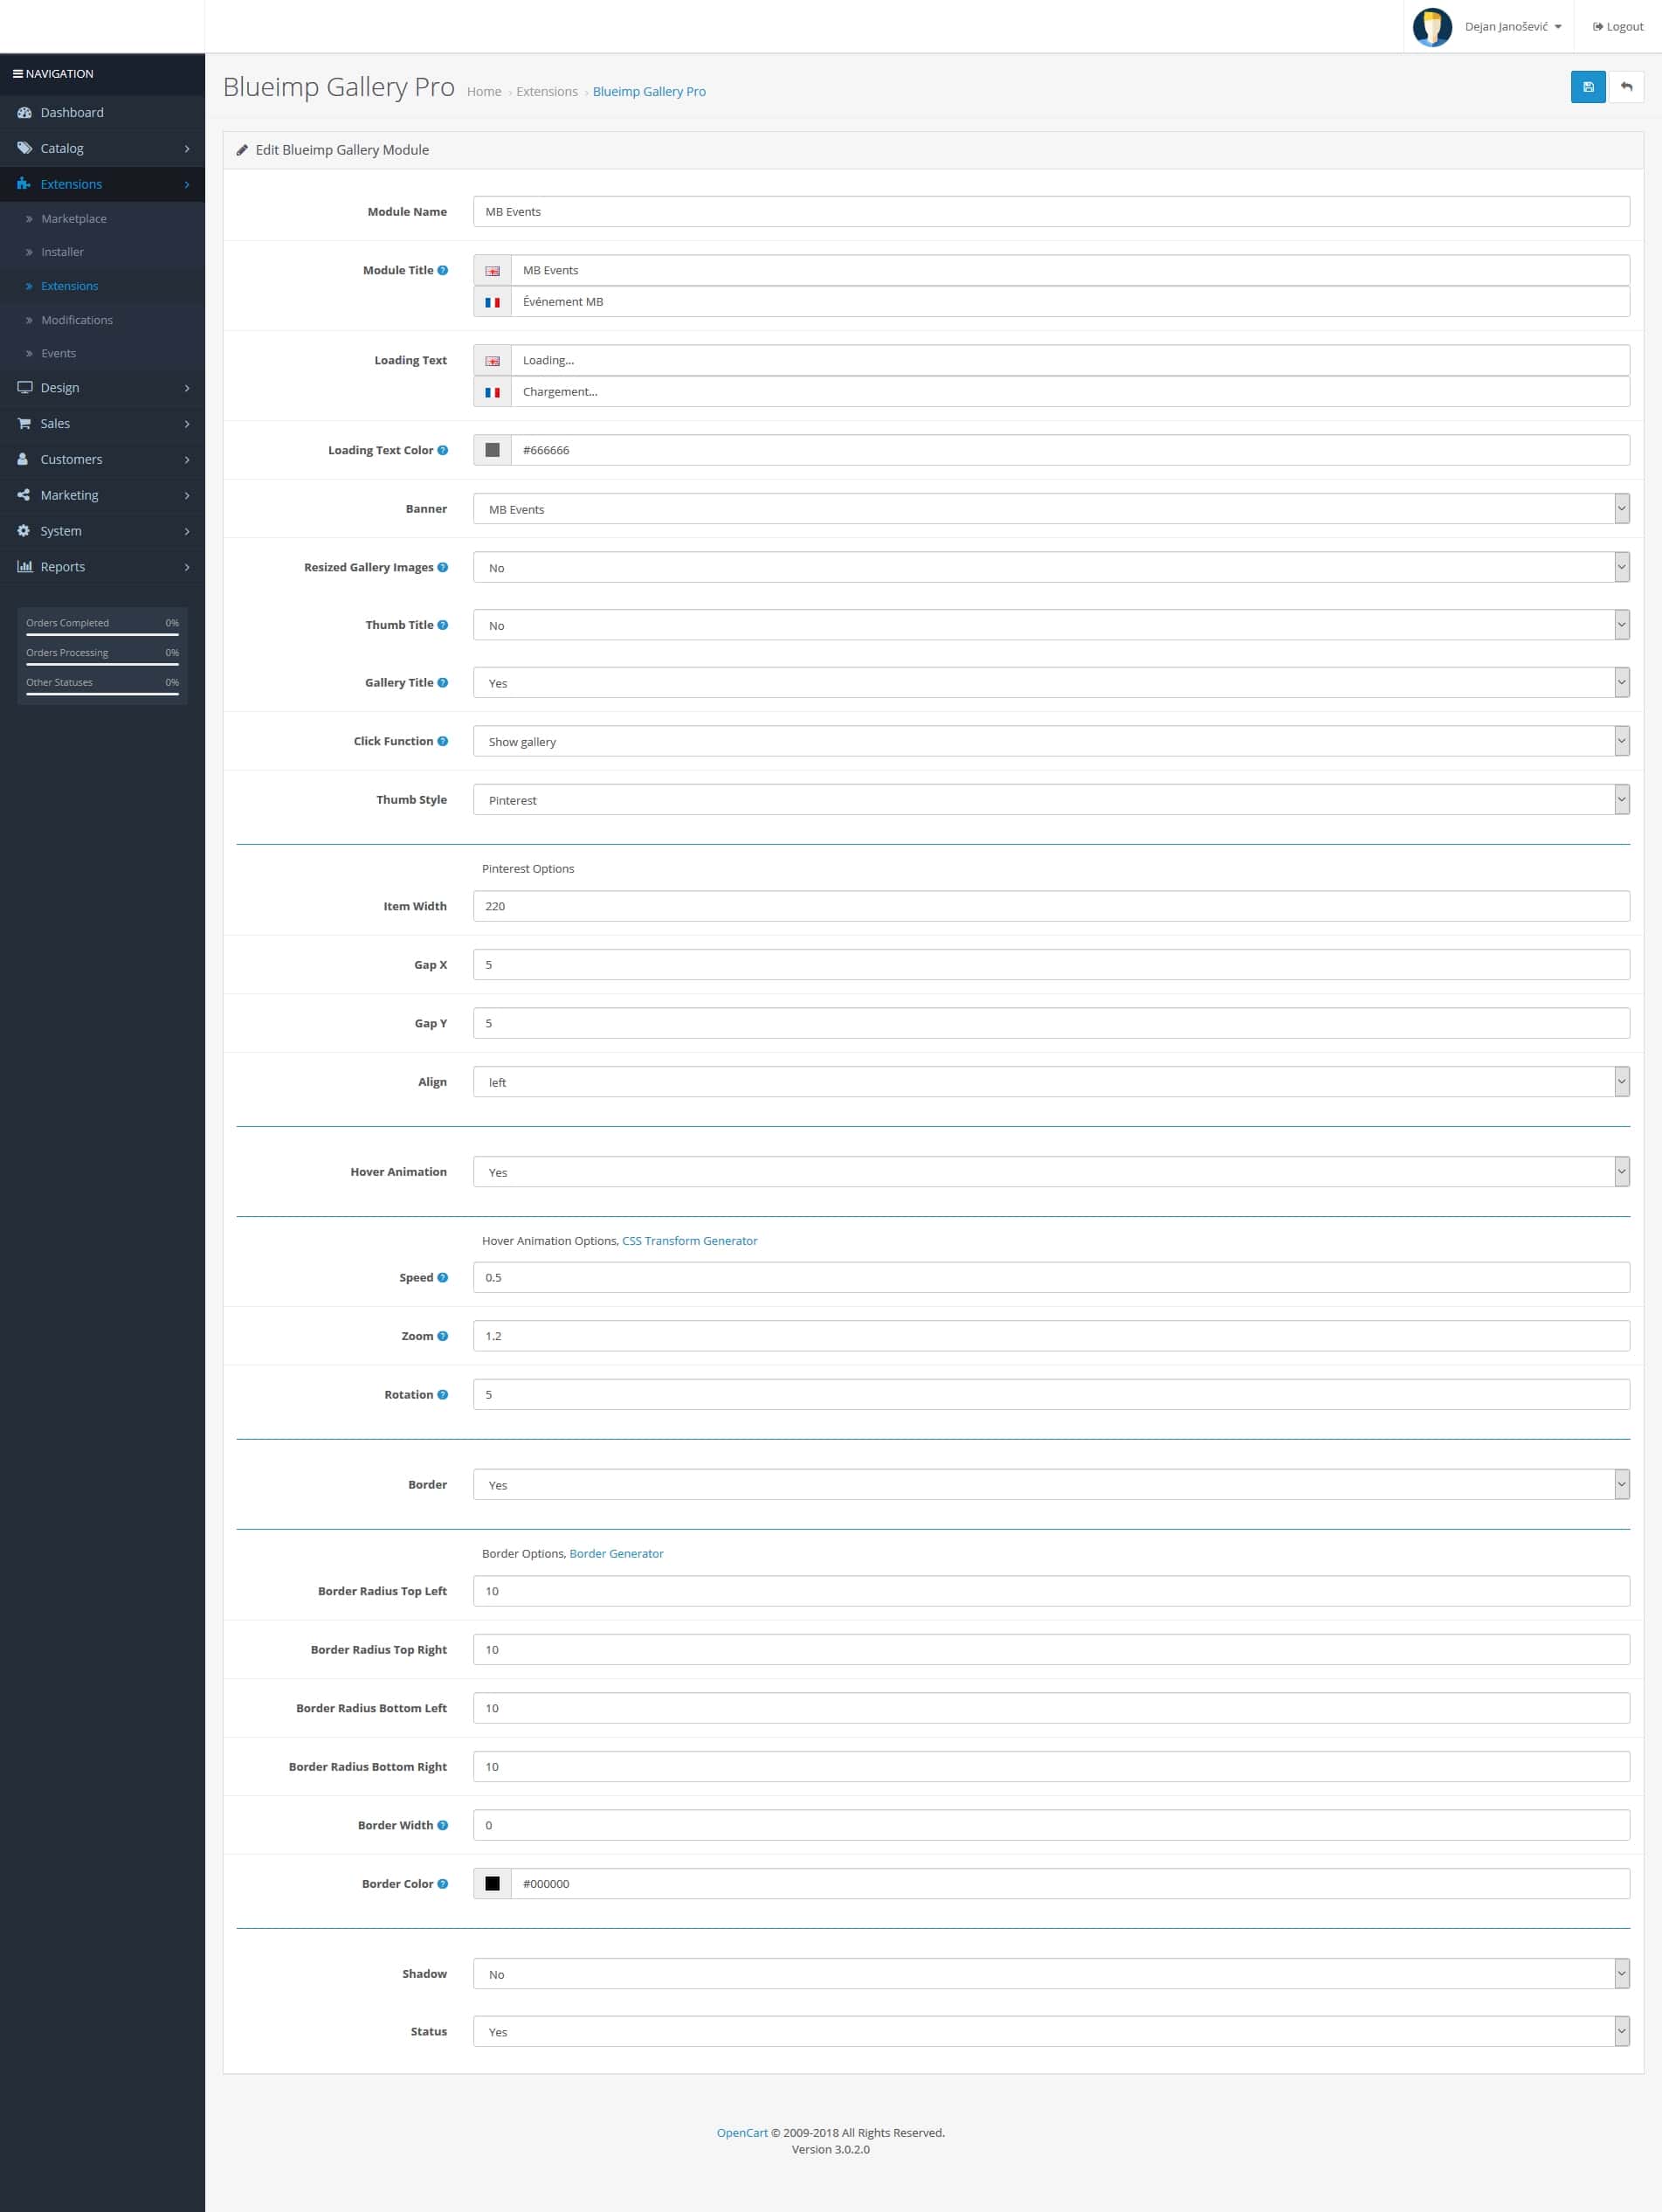Click the Home breadcrumb link
This screenshot has height=2212, width=1662.
click(x=484, y=92)
